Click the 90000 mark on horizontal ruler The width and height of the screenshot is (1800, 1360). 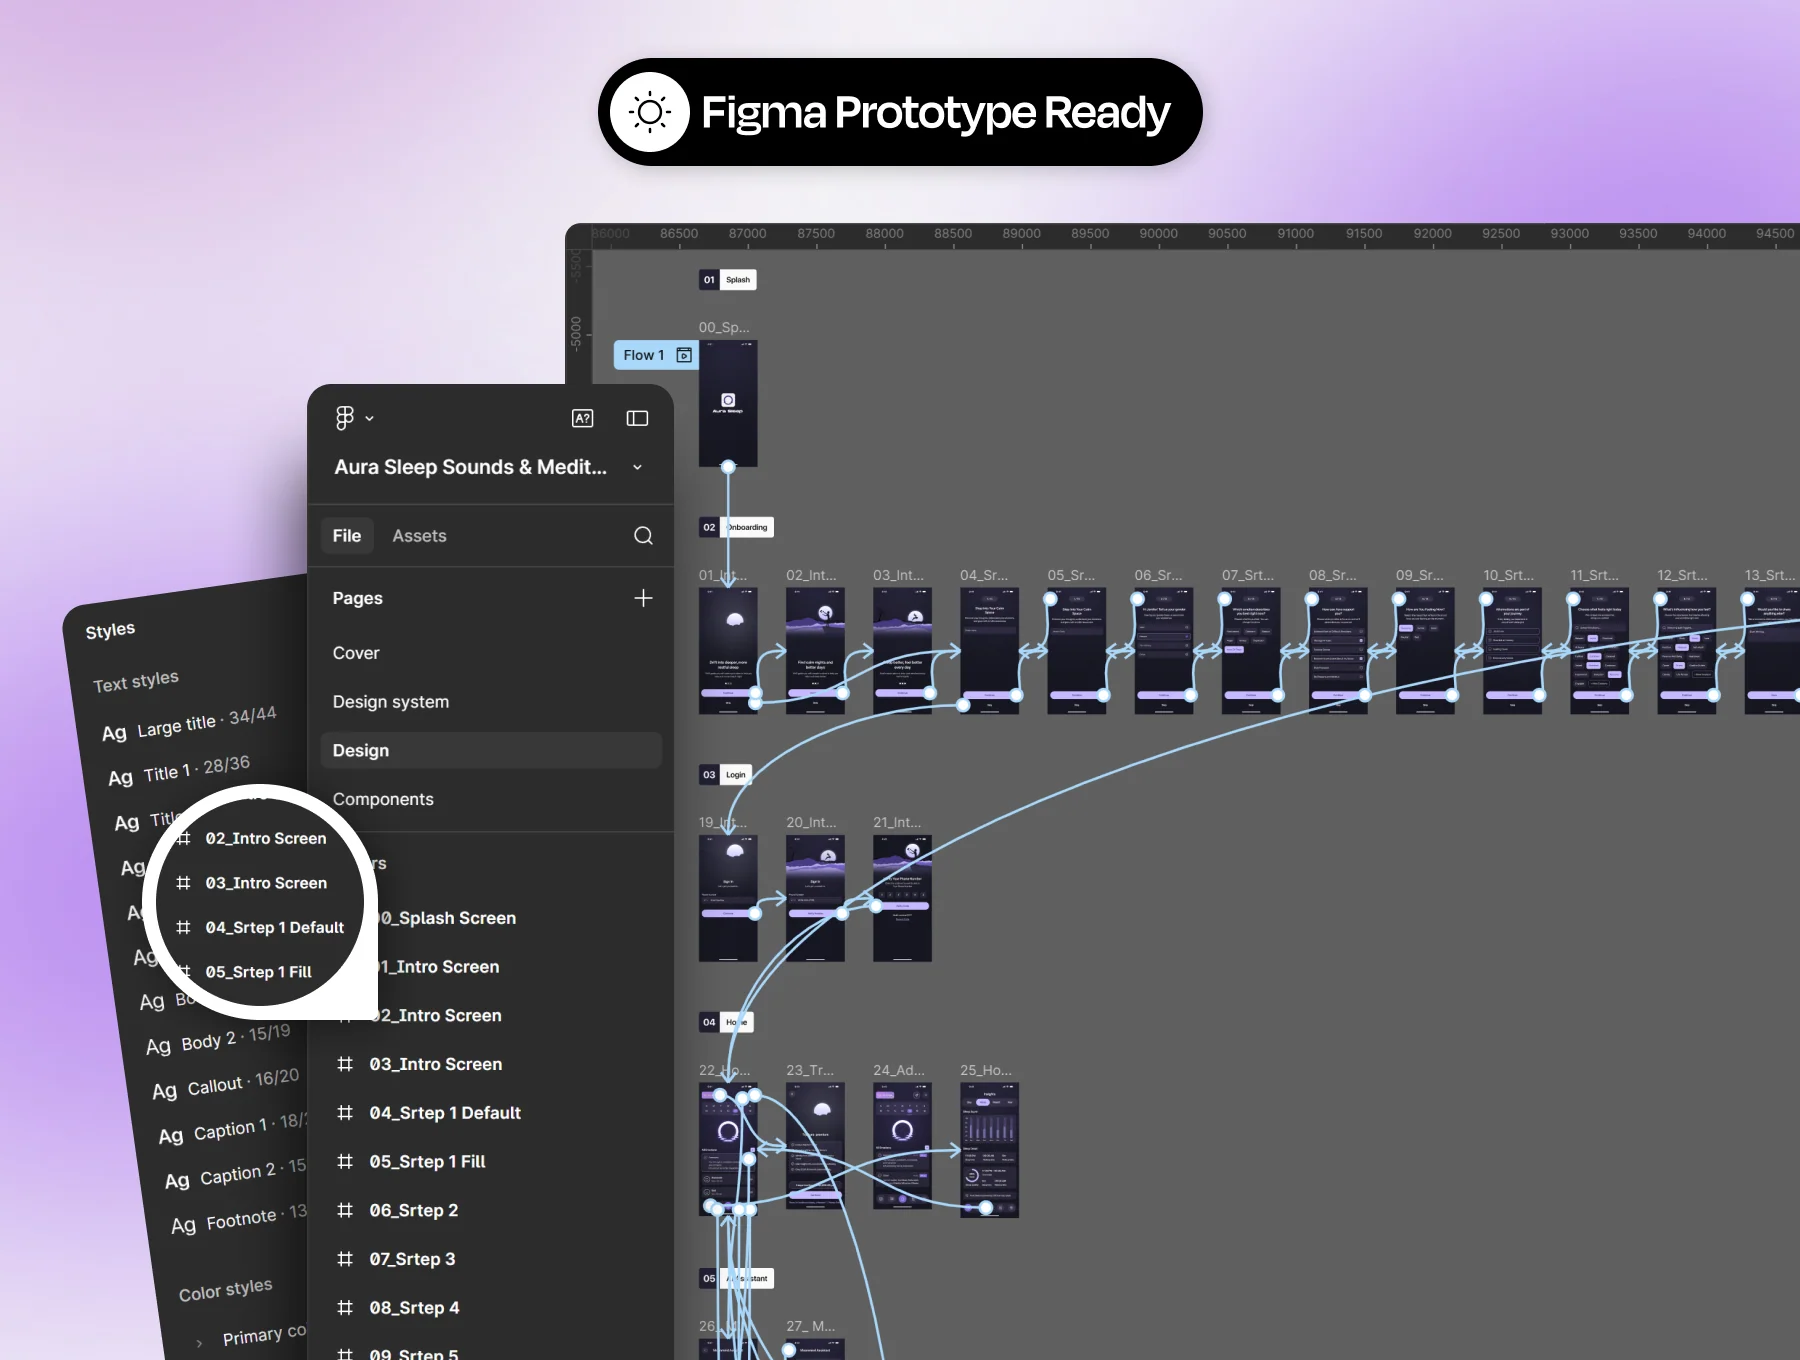1158,234
